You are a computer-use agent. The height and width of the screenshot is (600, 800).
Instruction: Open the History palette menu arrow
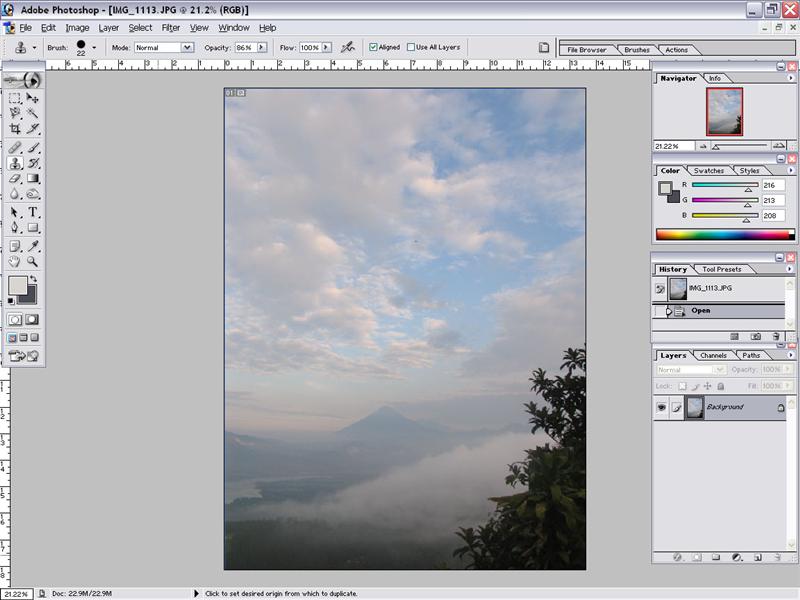790,269
